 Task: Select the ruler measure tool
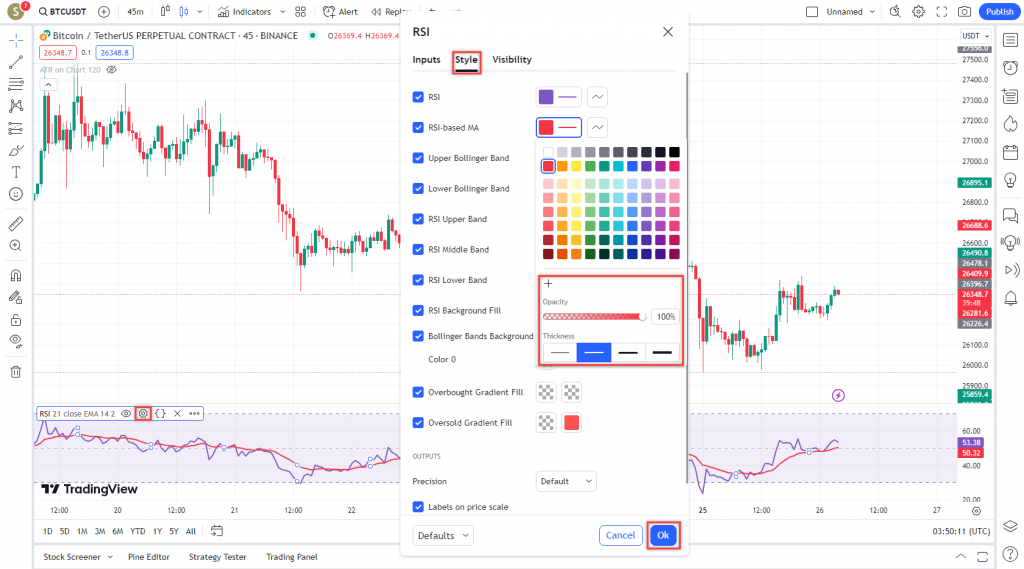(16, 223)
